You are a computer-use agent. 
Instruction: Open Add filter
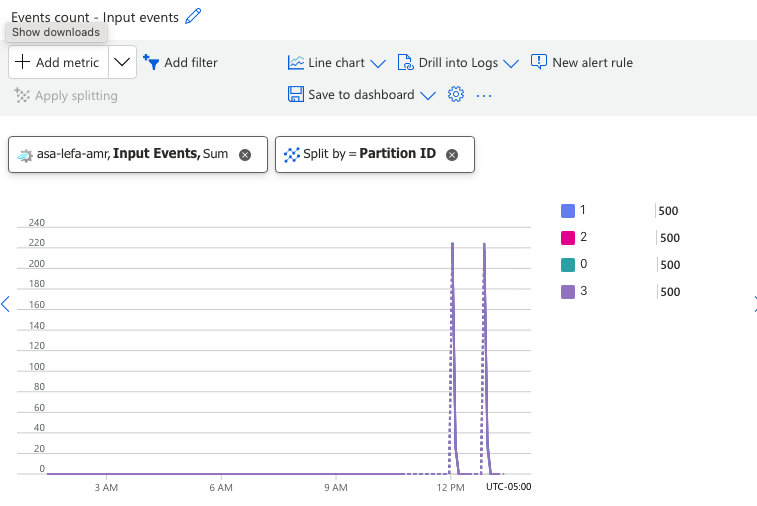point(181,62)
